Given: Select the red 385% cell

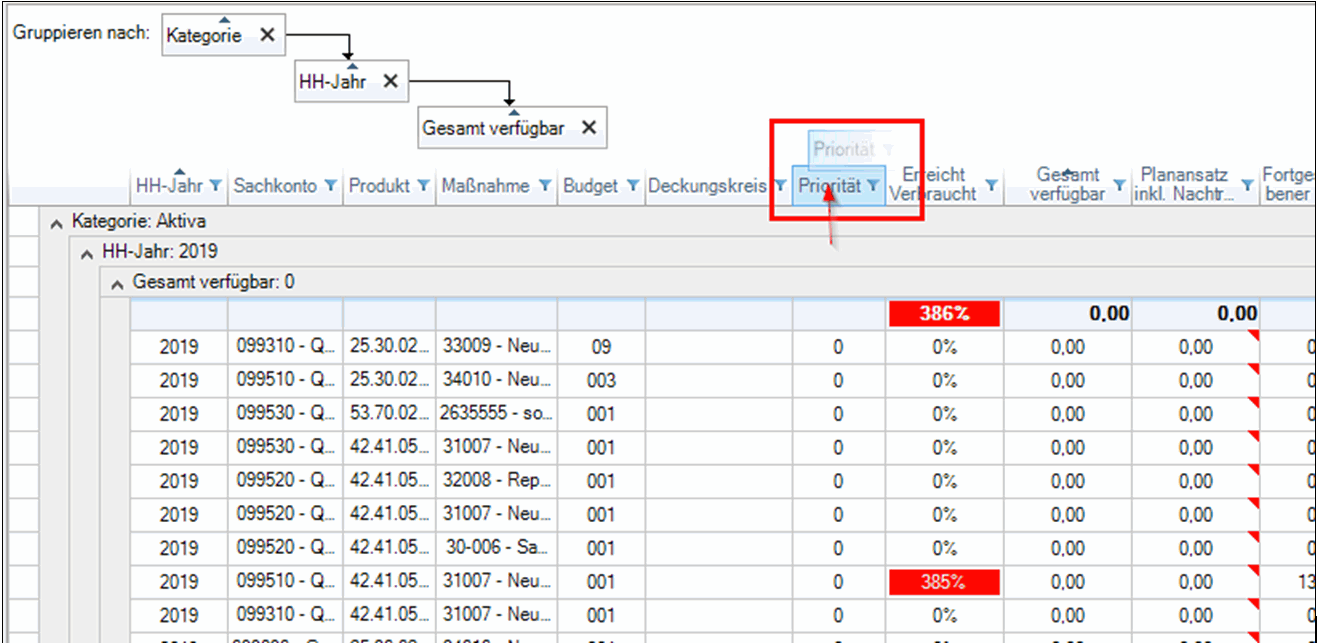Looking at the screenshot, I should pos(944,581).
